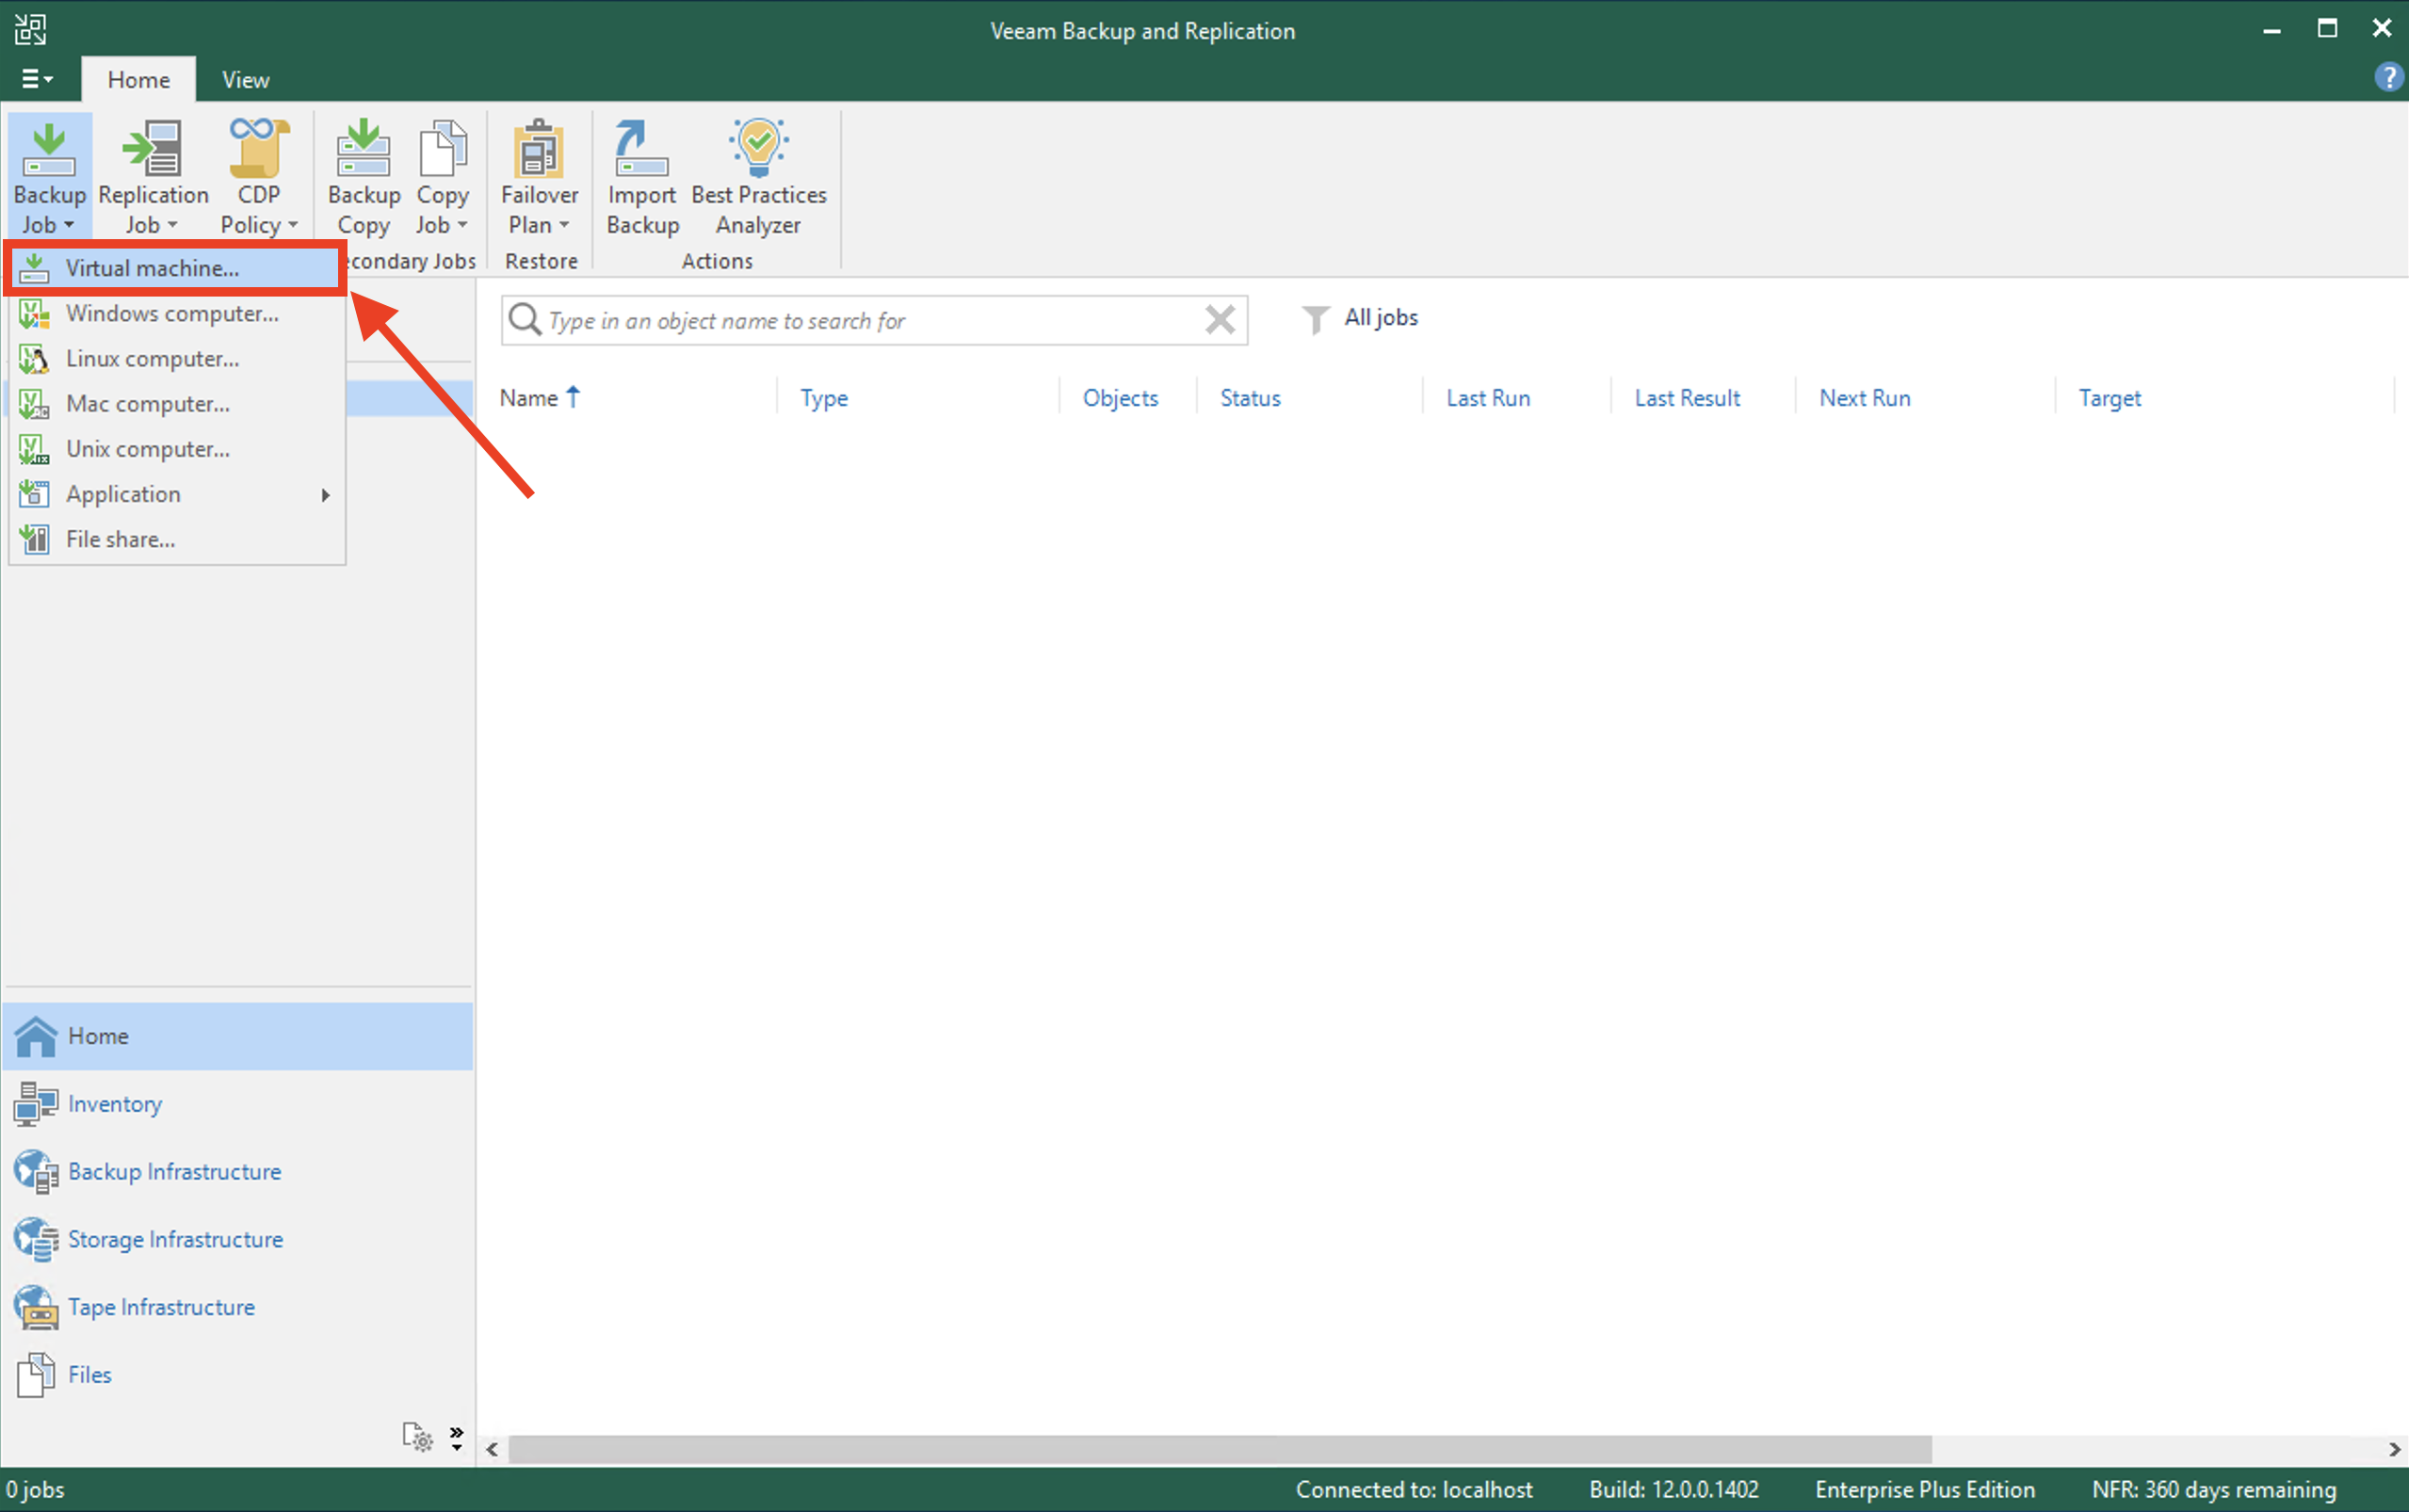
Task: Click 'Enterprise Plus Edition' status text
Action: [x=1925, y=1489]
